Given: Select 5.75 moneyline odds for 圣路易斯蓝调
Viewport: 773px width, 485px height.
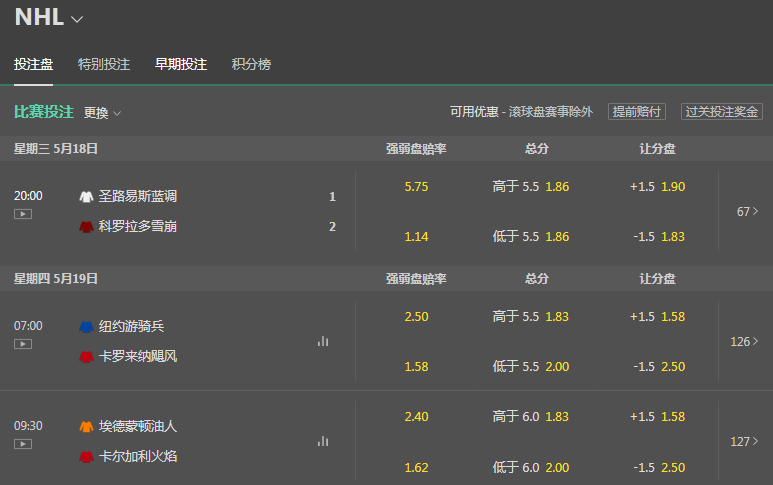Looking at the screenshot, I should click(x=416, y=187).
